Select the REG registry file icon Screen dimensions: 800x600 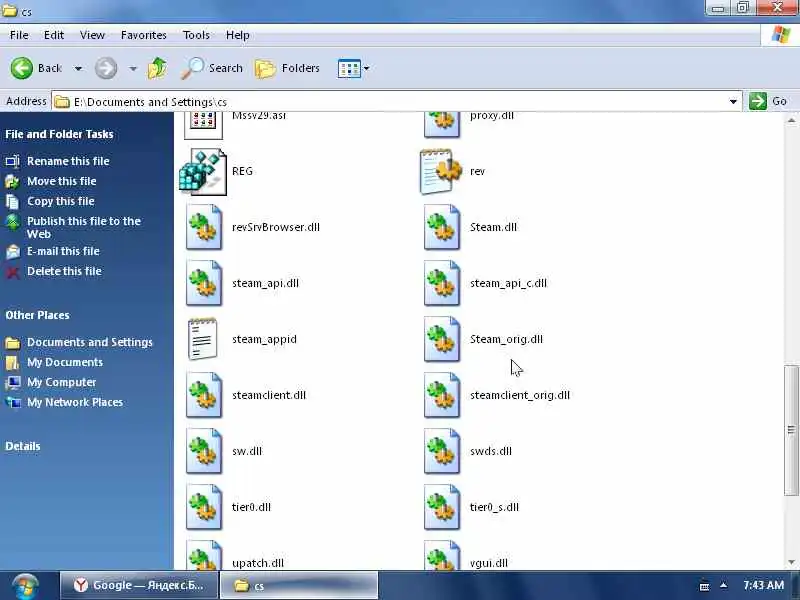(x=203, y=172)
